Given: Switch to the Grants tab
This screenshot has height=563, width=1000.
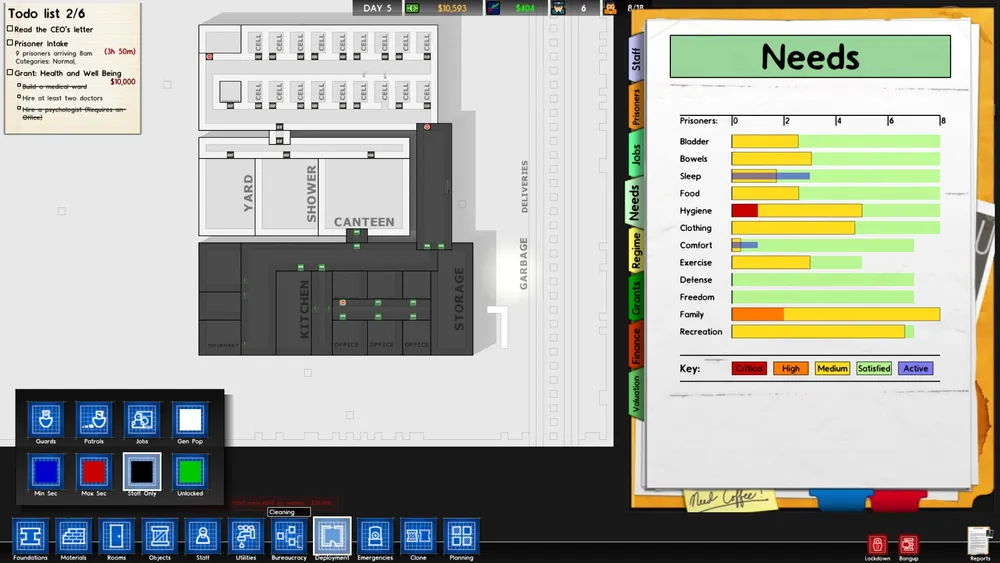Looking at the screenshot, I should coord(635,298).
